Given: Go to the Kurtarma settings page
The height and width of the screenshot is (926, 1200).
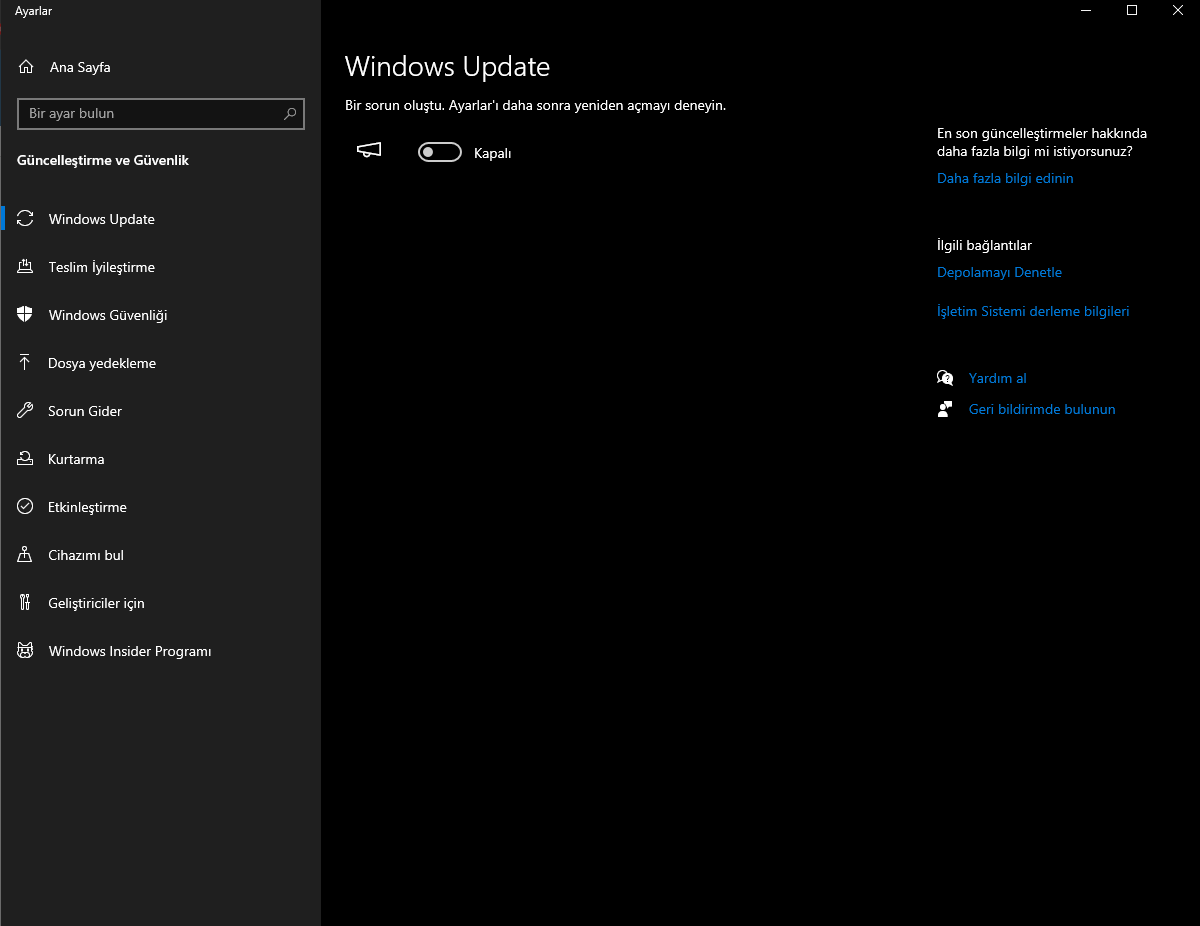Looking at the screenshot, I should [76, 459].
